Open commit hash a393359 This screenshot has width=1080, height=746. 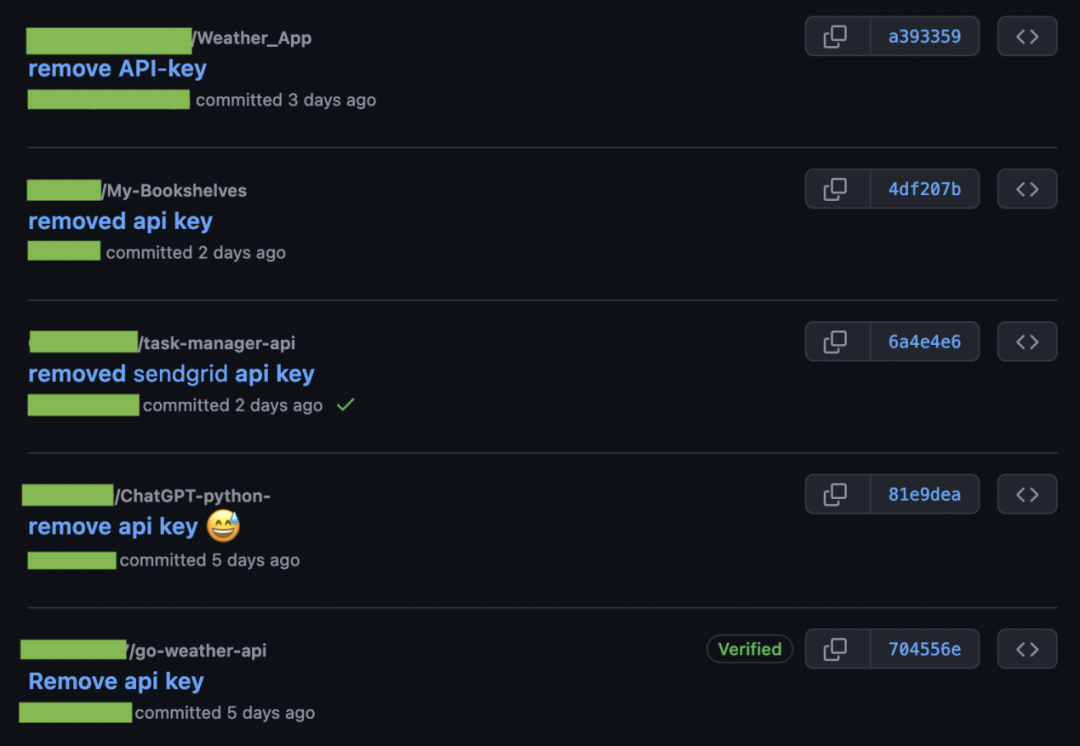924,37
